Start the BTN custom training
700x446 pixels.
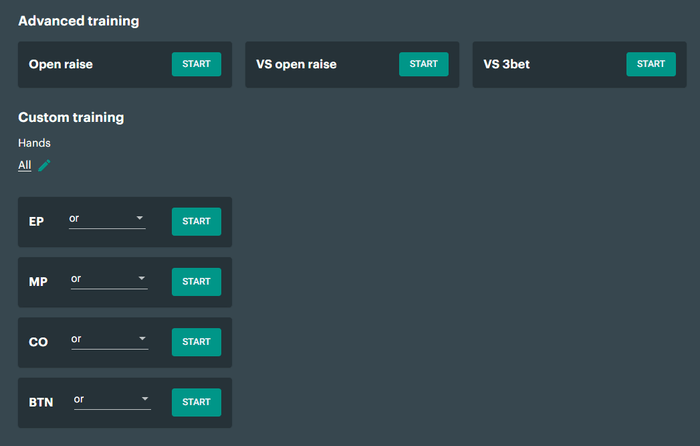(196, 402)
